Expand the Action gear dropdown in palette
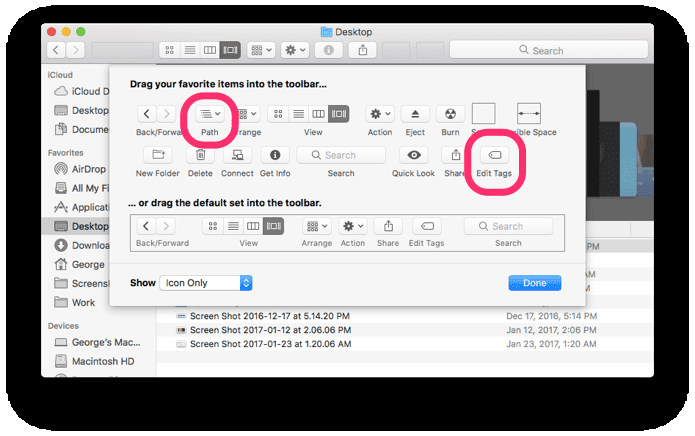 pos(380,114)
